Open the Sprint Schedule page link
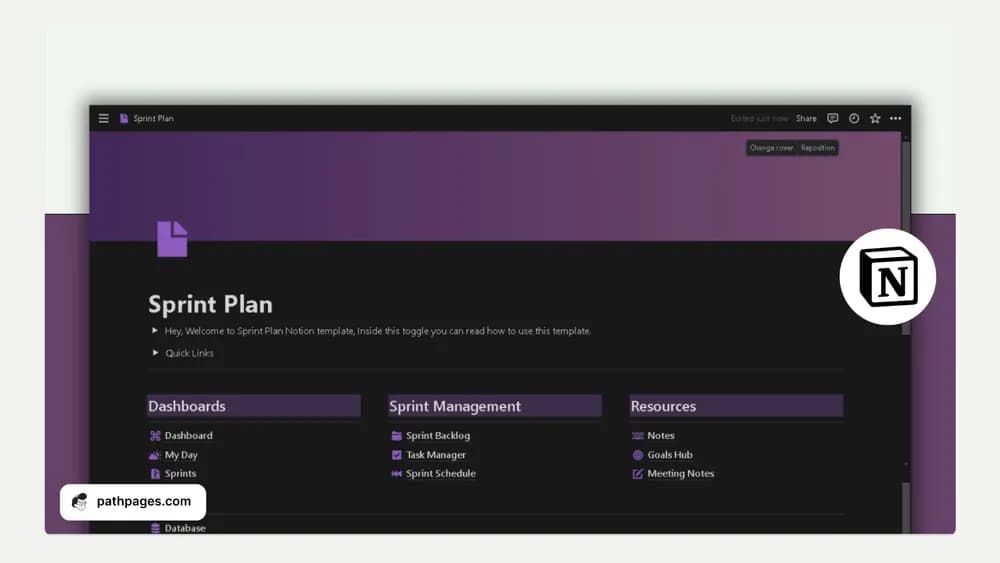Image resolution: width=1000 pixels, height=563 pixels. click(x=441, y=474)
